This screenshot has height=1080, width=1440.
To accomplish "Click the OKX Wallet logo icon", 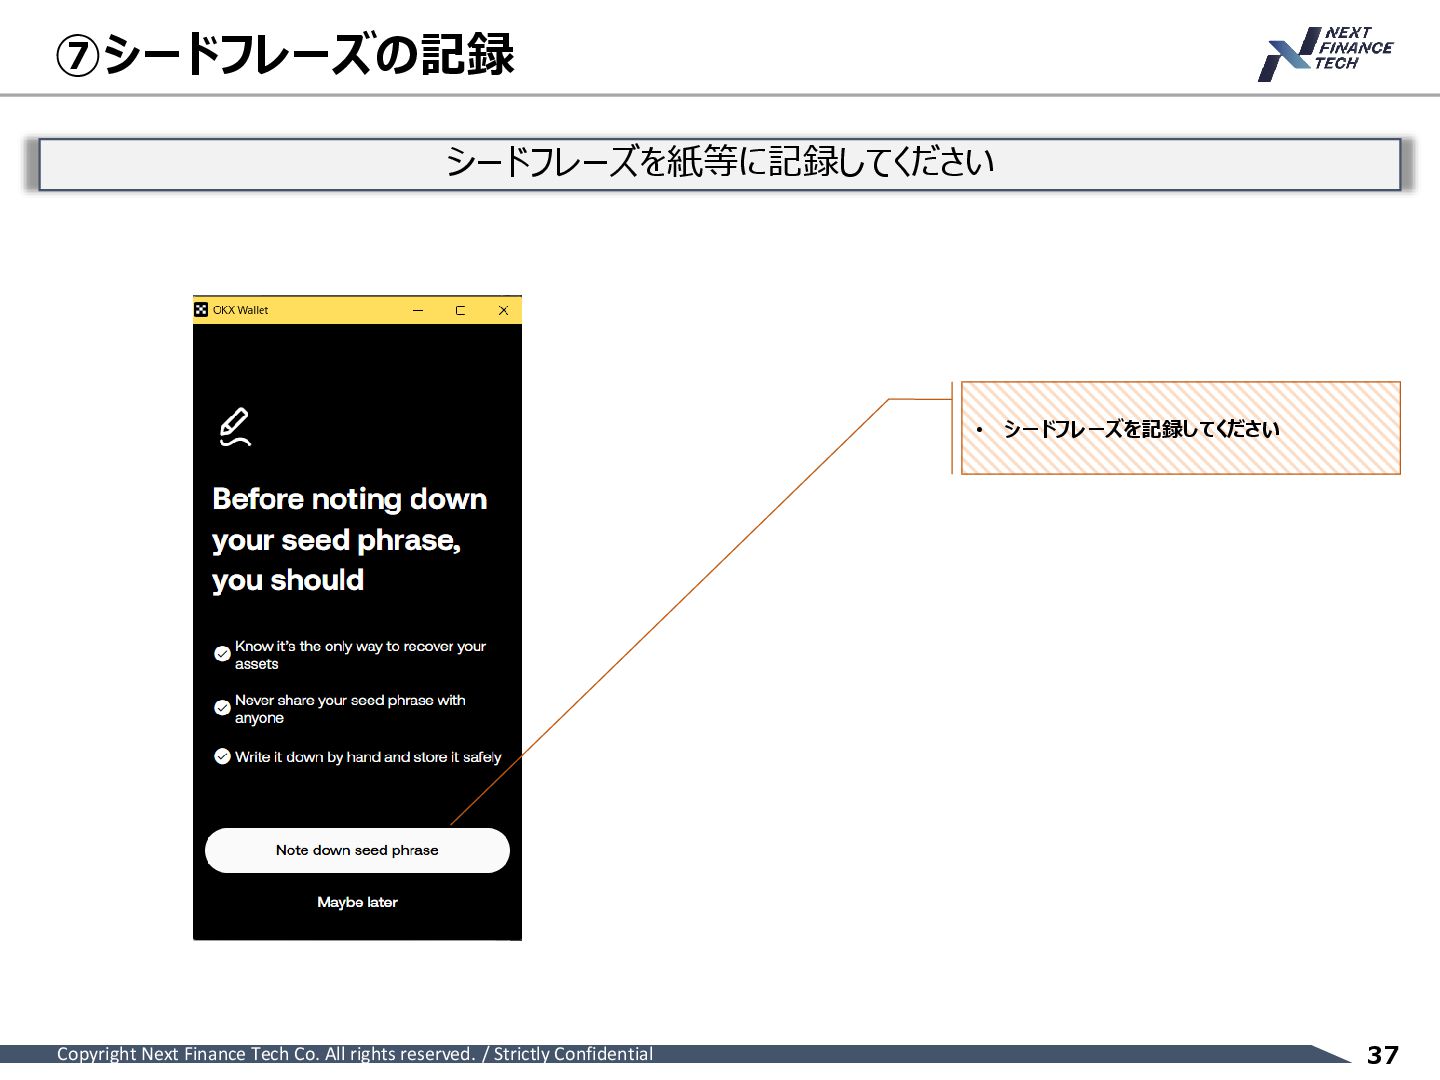I will pos(201,310).
